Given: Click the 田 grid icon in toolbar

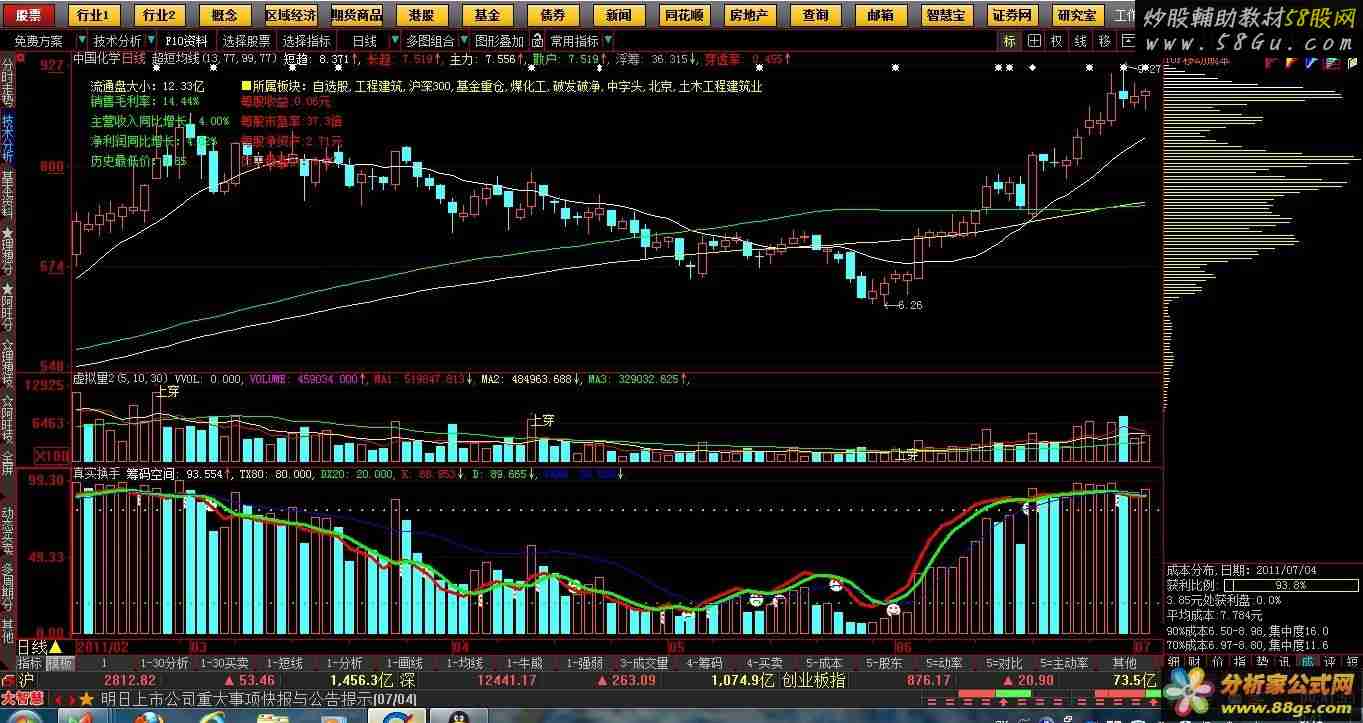Looking at the screenshot, I should tap(1033, 41).
